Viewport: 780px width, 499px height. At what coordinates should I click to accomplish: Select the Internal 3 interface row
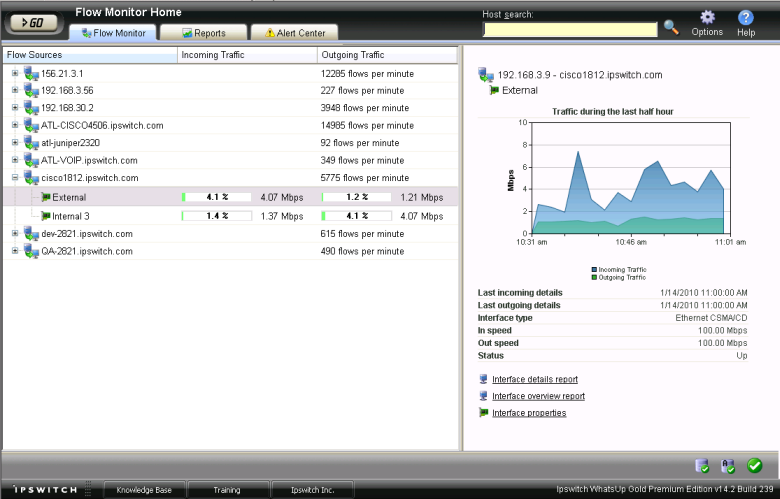pos(230,216)
